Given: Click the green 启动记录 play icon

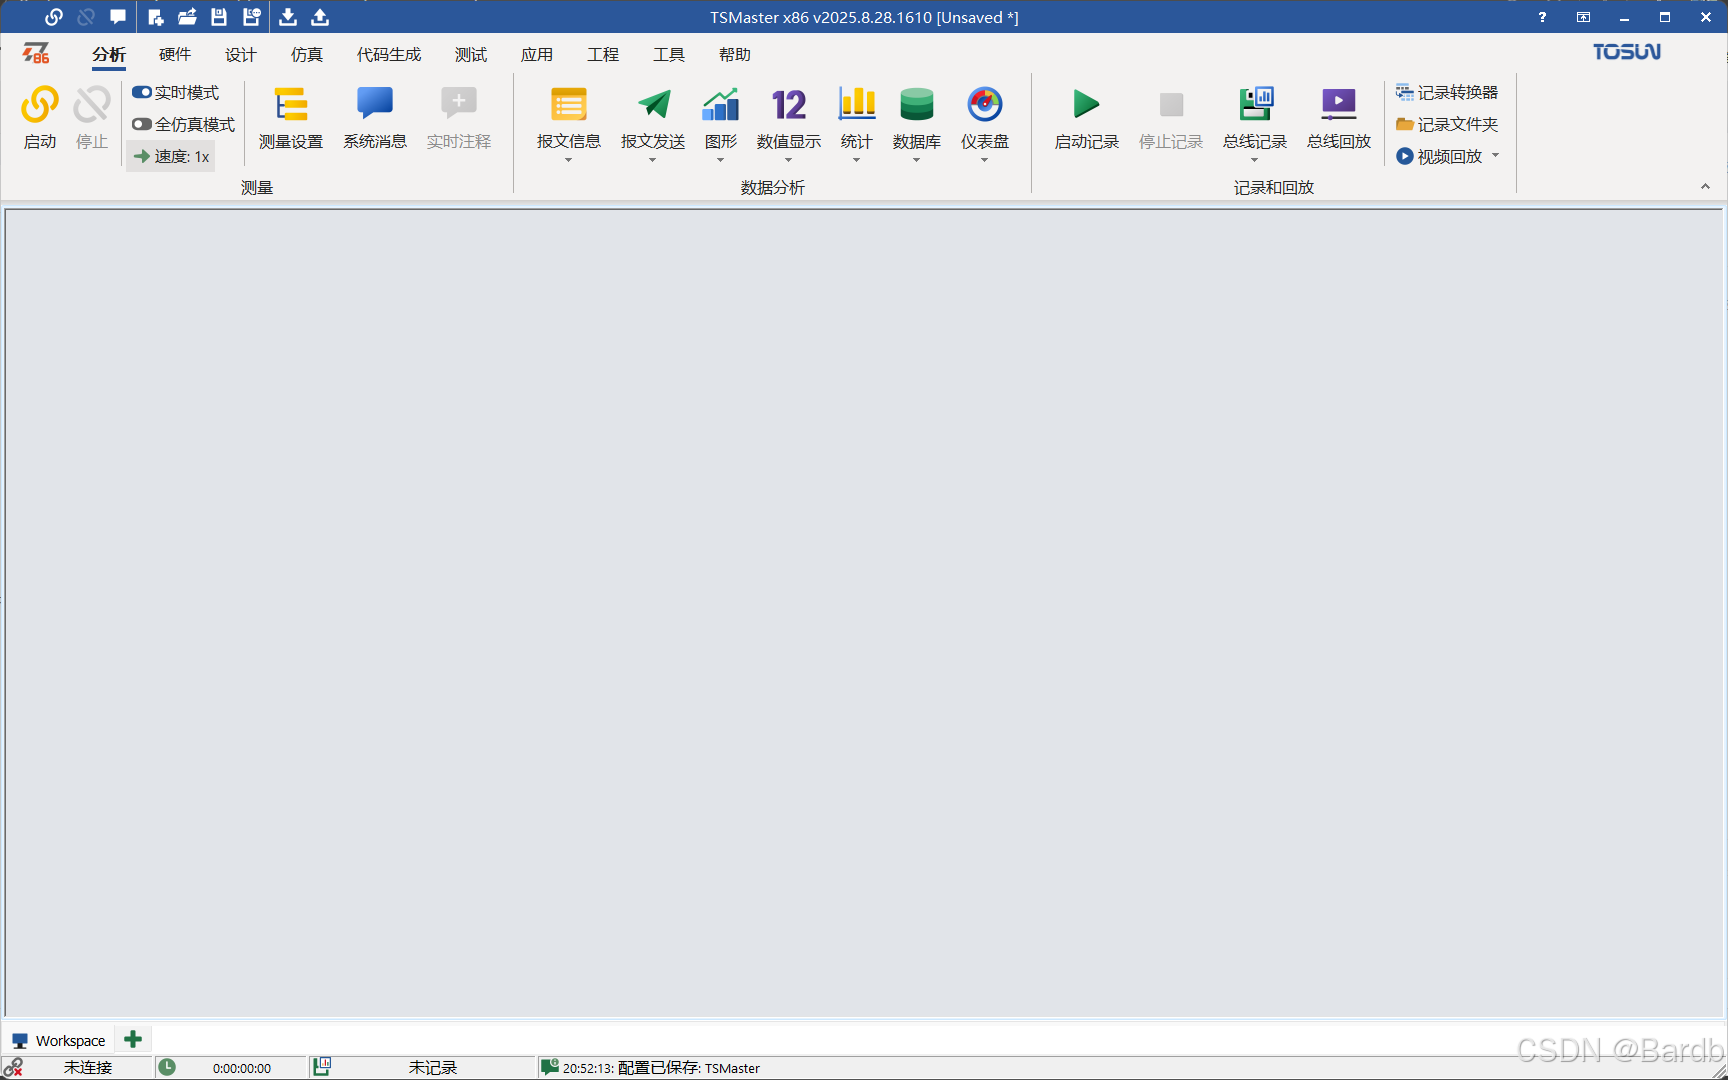Looking at the screenshot, I should pos(1086,105).
